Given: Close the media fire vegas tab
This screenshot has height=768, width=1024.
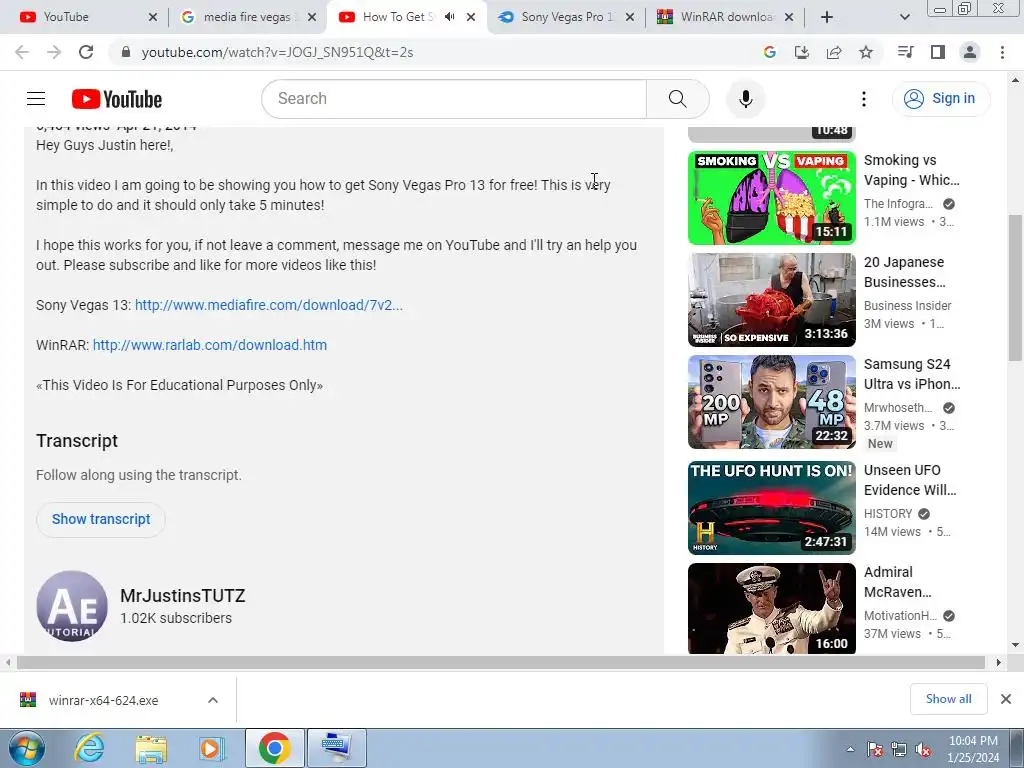Looking at the screenshot, I should click(x=312, y=17).
